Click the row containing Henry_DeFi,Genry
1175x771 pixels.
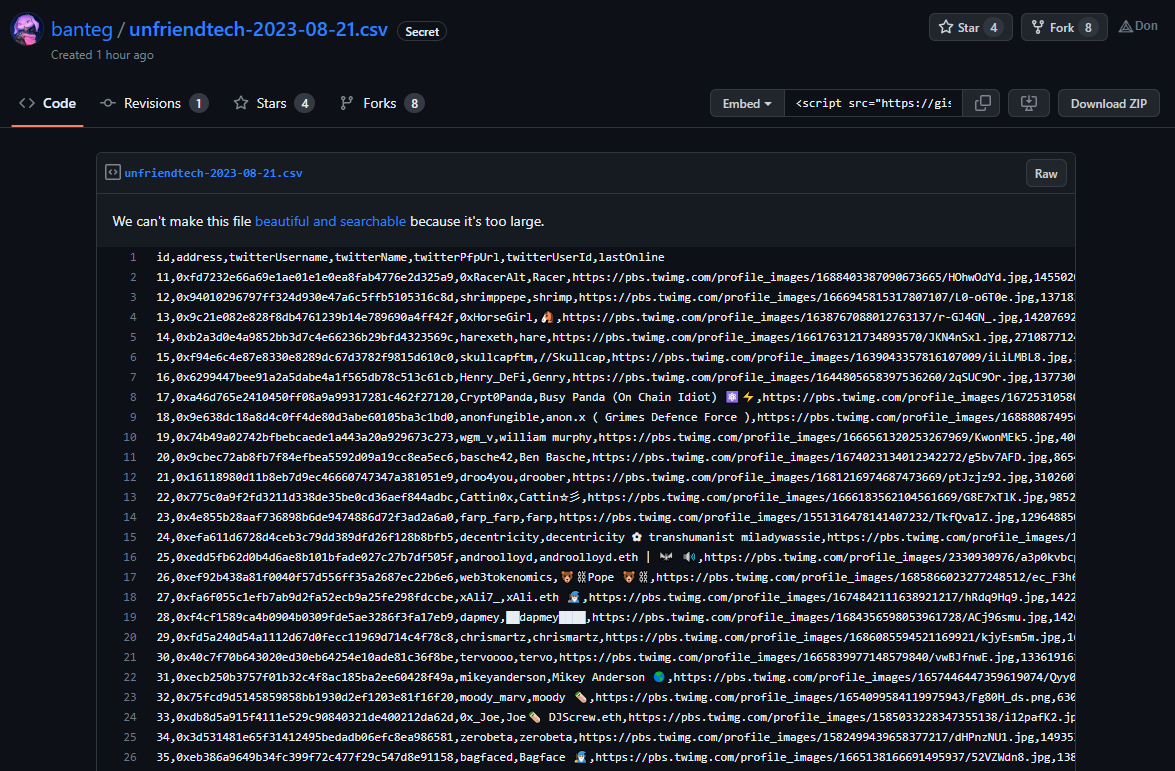pos(615,377)
